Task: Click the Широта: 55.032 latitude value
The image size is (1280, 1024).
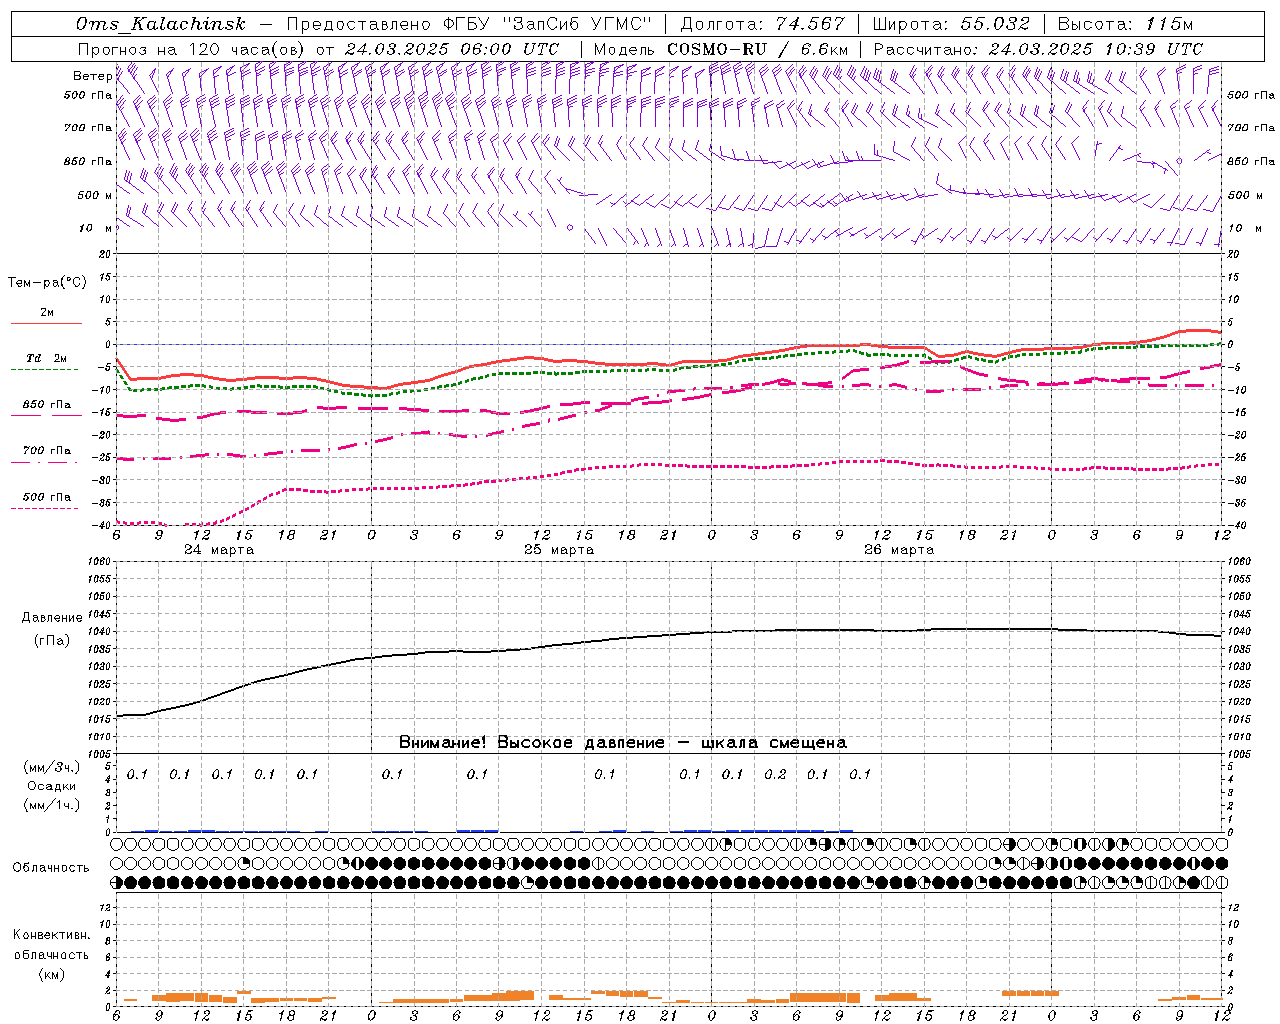Action: pyautogui.click(x=951, y=24)
